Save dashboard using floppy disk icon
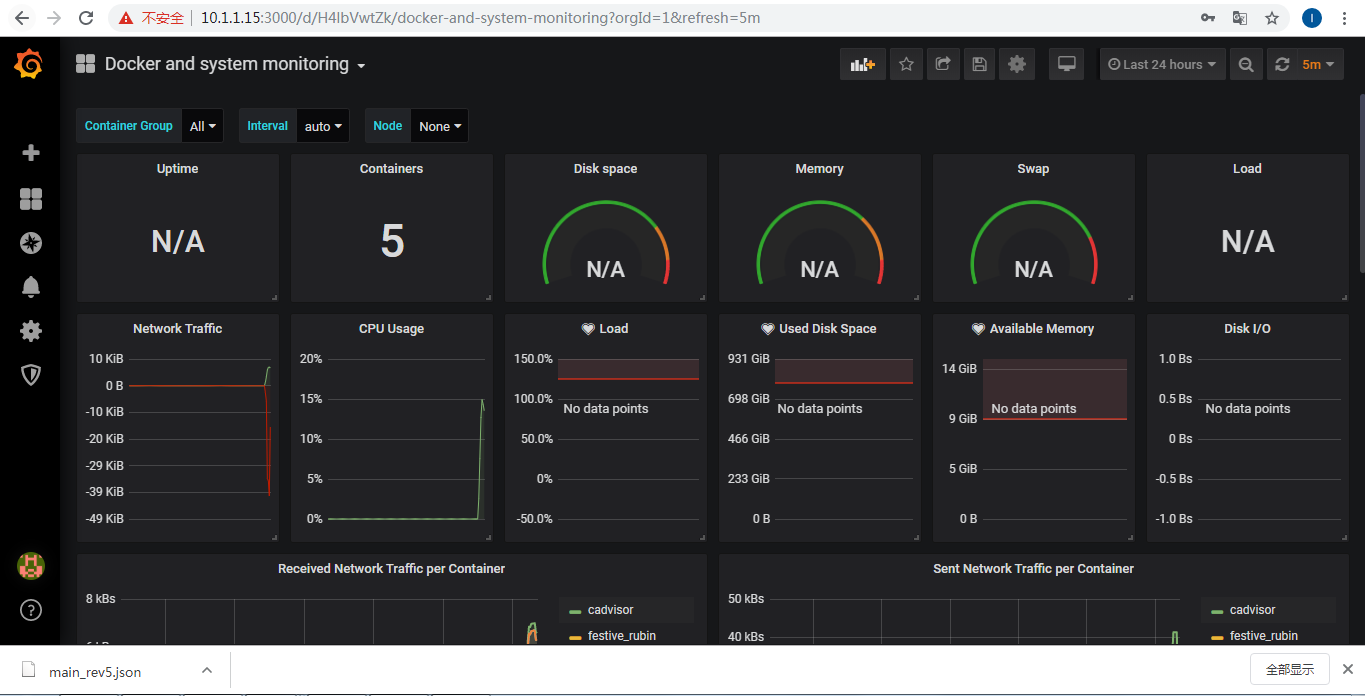Viewport: 1365px width, 696px height. pyautogui.click(x=979, y=64)
